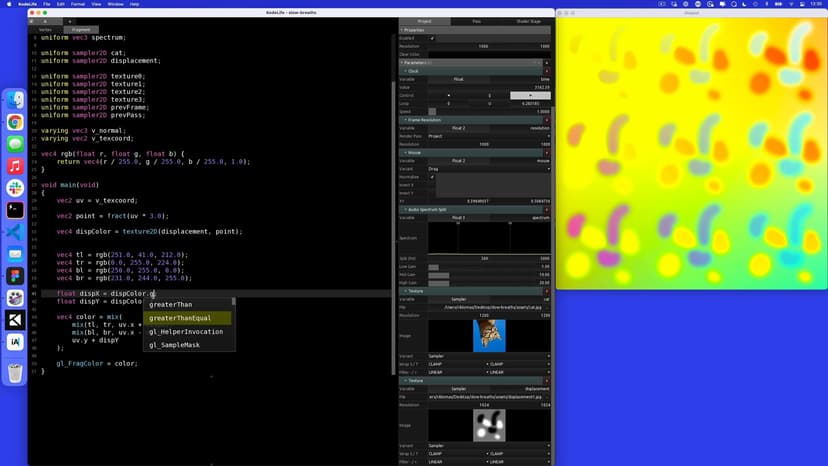Open Figma from the dock
The image size is (828, 466).
click(x=15, y=276)
